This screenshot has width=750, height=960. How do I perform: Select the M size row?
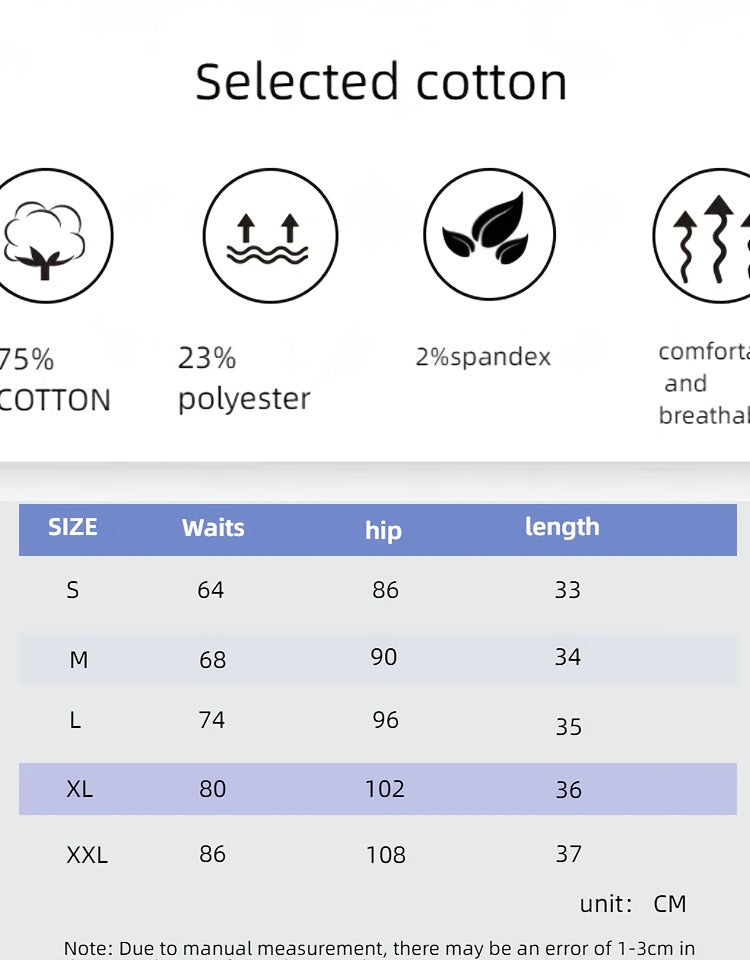click(378, 658)
